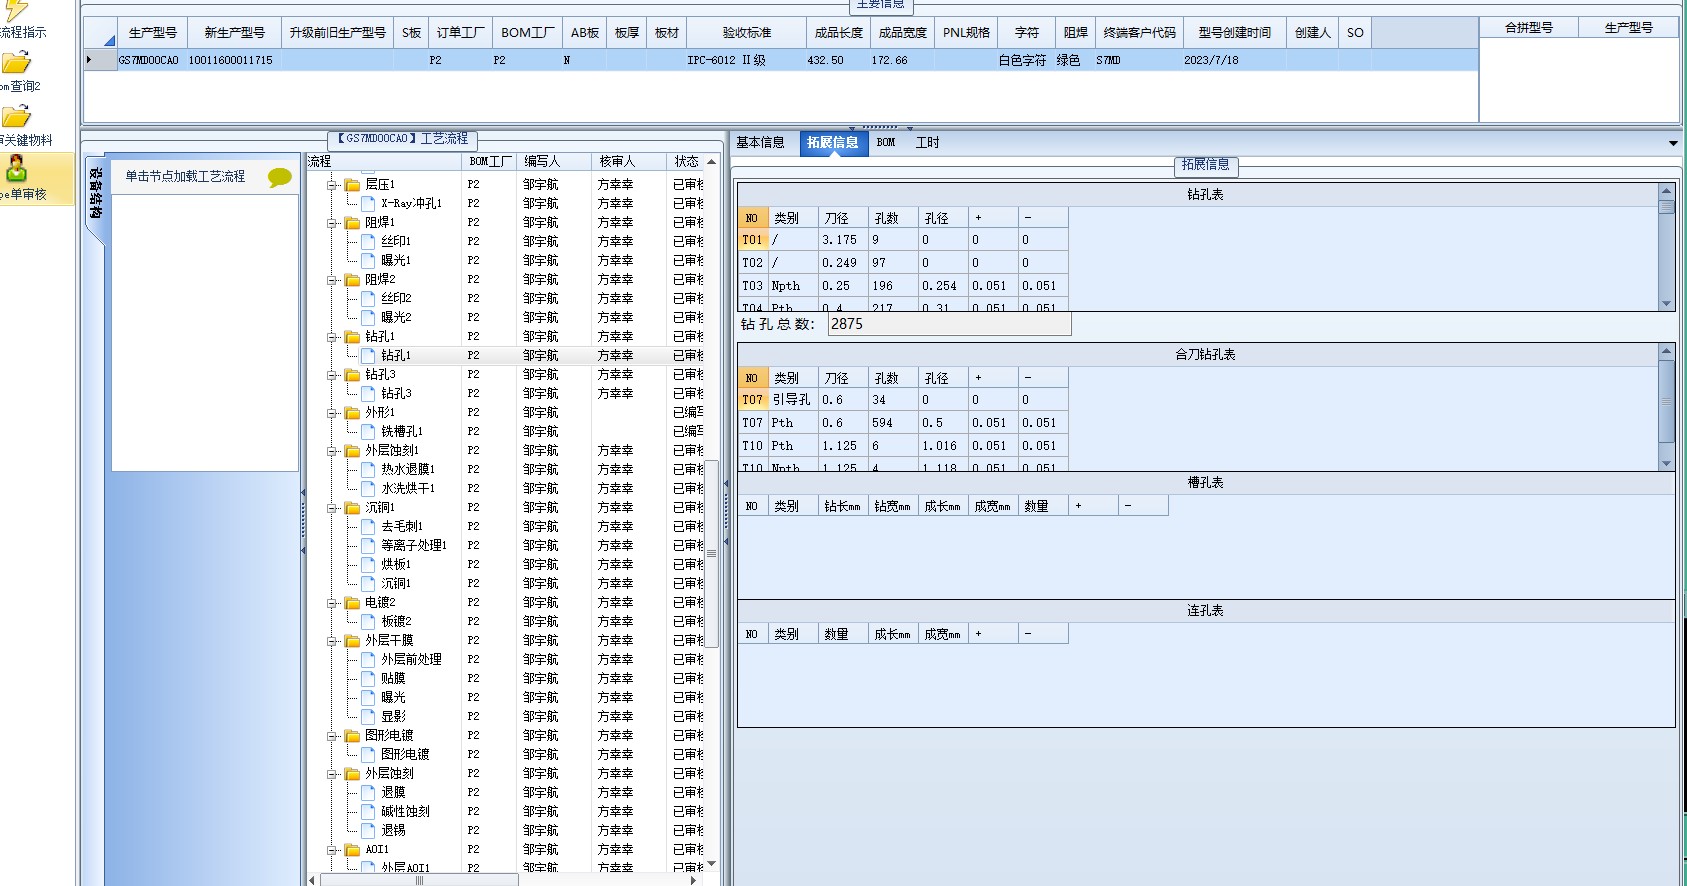This screenshot has width=1687, height=886.
Task: Open the 关键物料 folder icon in sidebar
Action: pyautogui.click(x=16, y=116)
